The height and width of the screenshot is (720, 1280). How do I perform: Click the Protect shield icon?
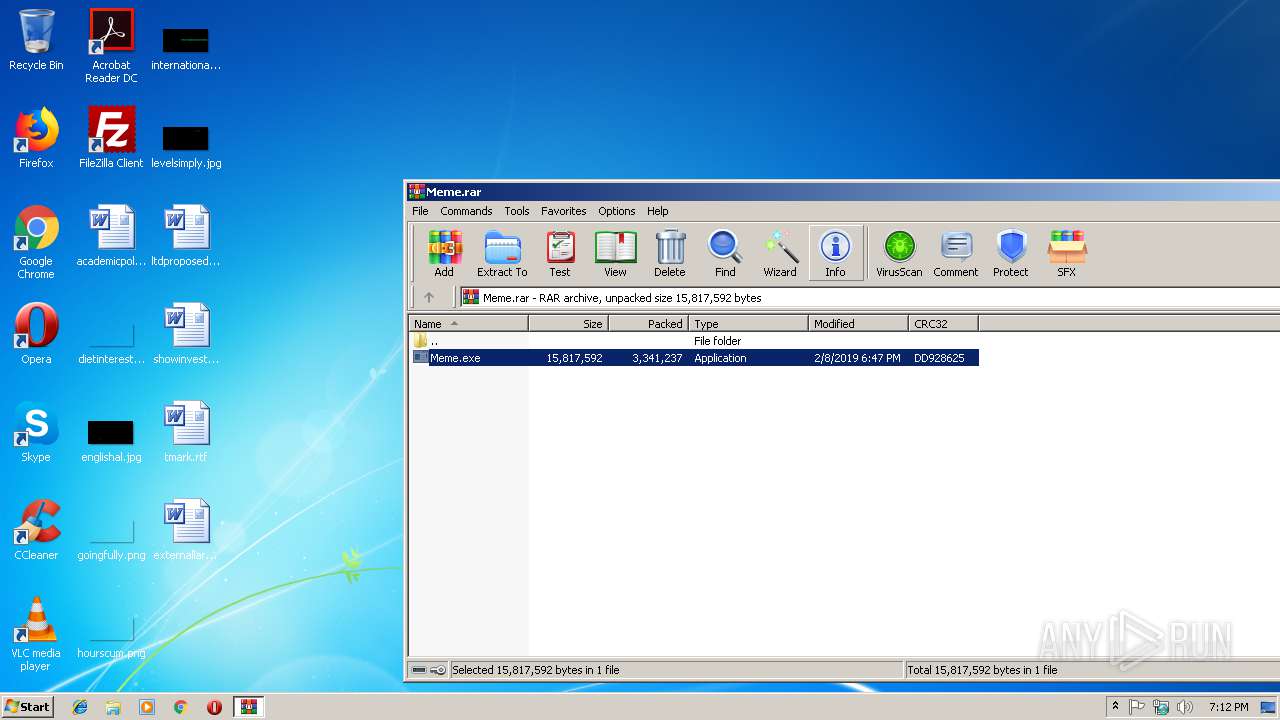tap(1011, 253)
